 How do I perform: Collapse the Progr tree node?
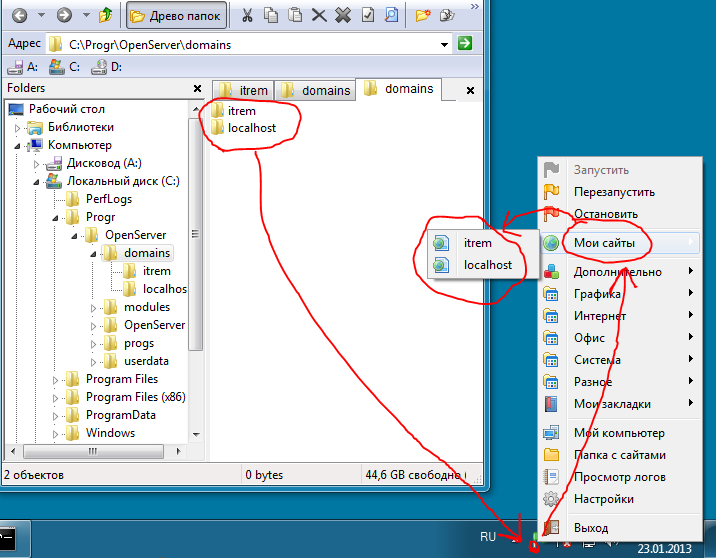click(55, 218)
